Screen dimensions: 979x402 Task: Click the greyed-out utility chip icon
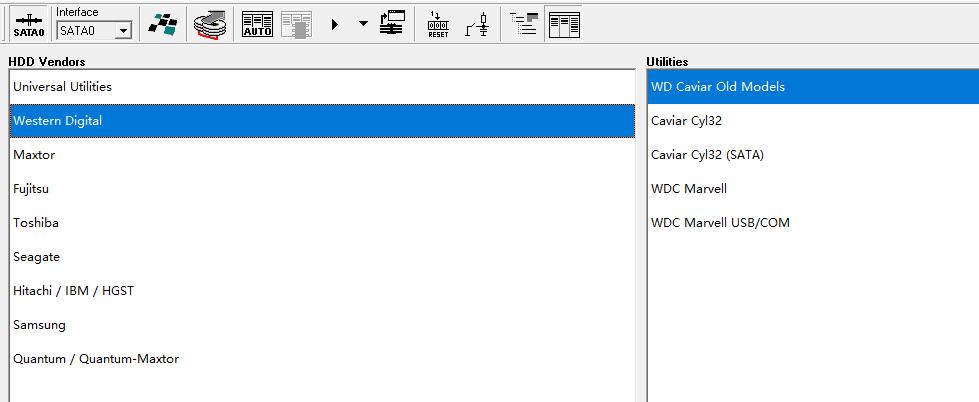(297, 25)
